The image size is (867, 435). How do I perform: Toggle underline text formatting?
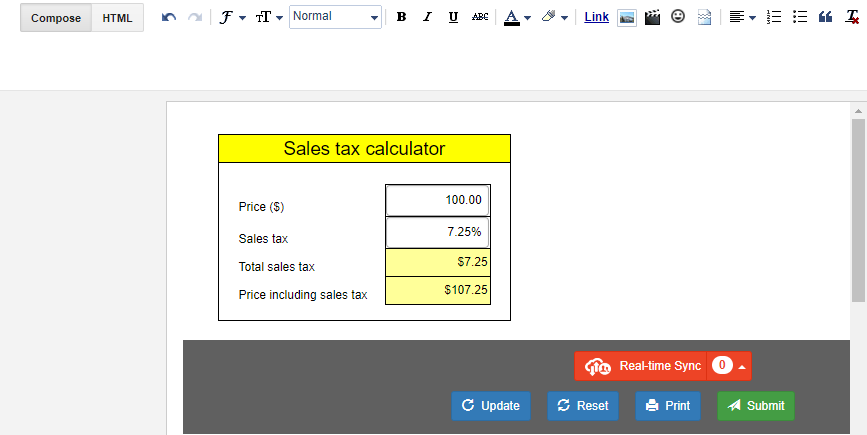[x=453, y=17]
